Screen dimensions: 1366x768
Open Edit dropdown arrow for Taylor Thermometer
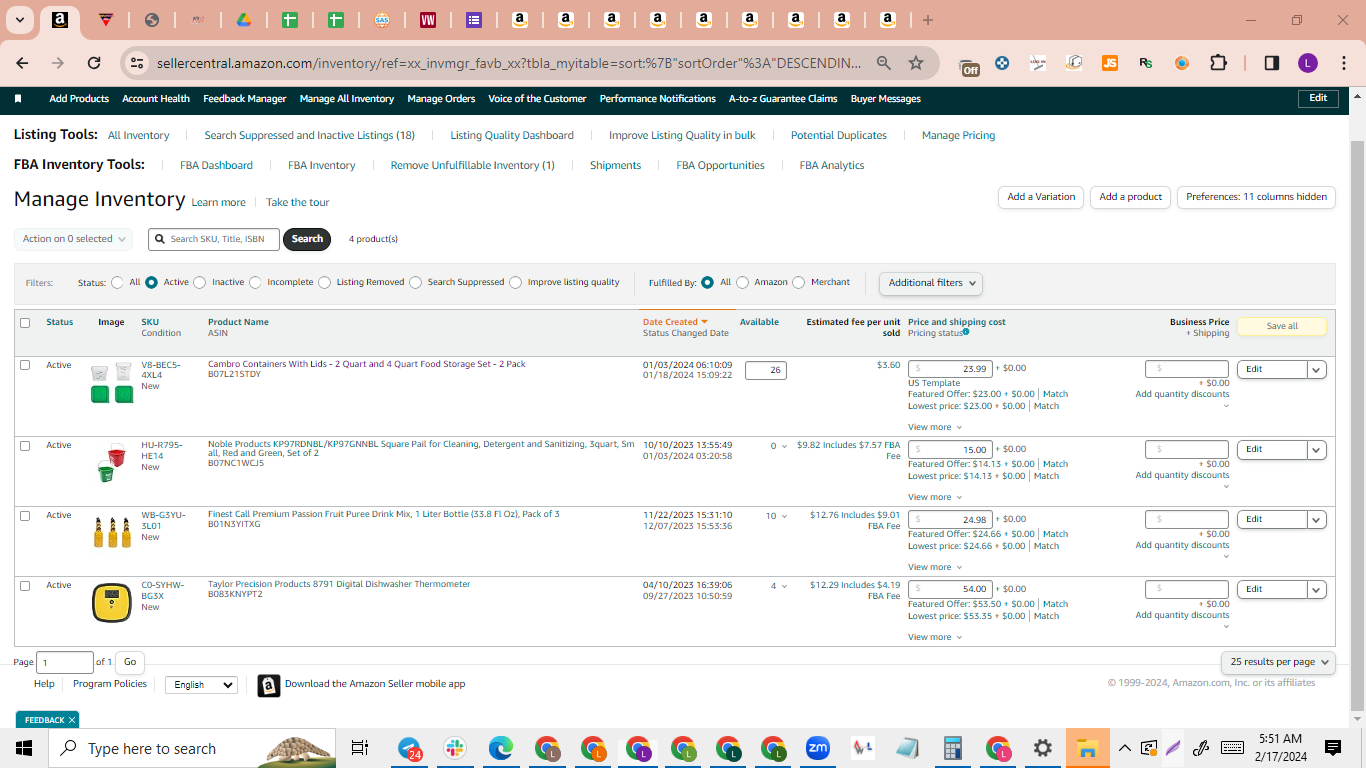[1317, 589]
